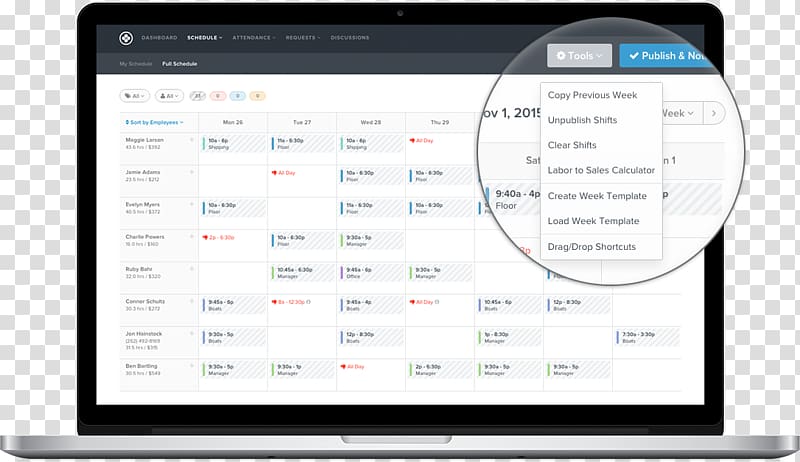
Task: Click employee name Jon Hainstock
Action: pos(144,333)
